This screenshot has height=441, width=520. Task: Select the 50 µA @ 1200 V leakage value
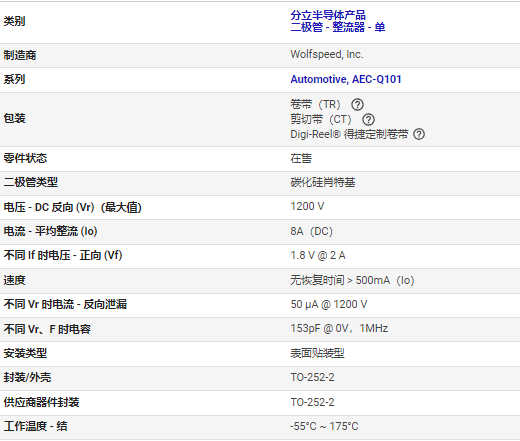pos(329,304)
